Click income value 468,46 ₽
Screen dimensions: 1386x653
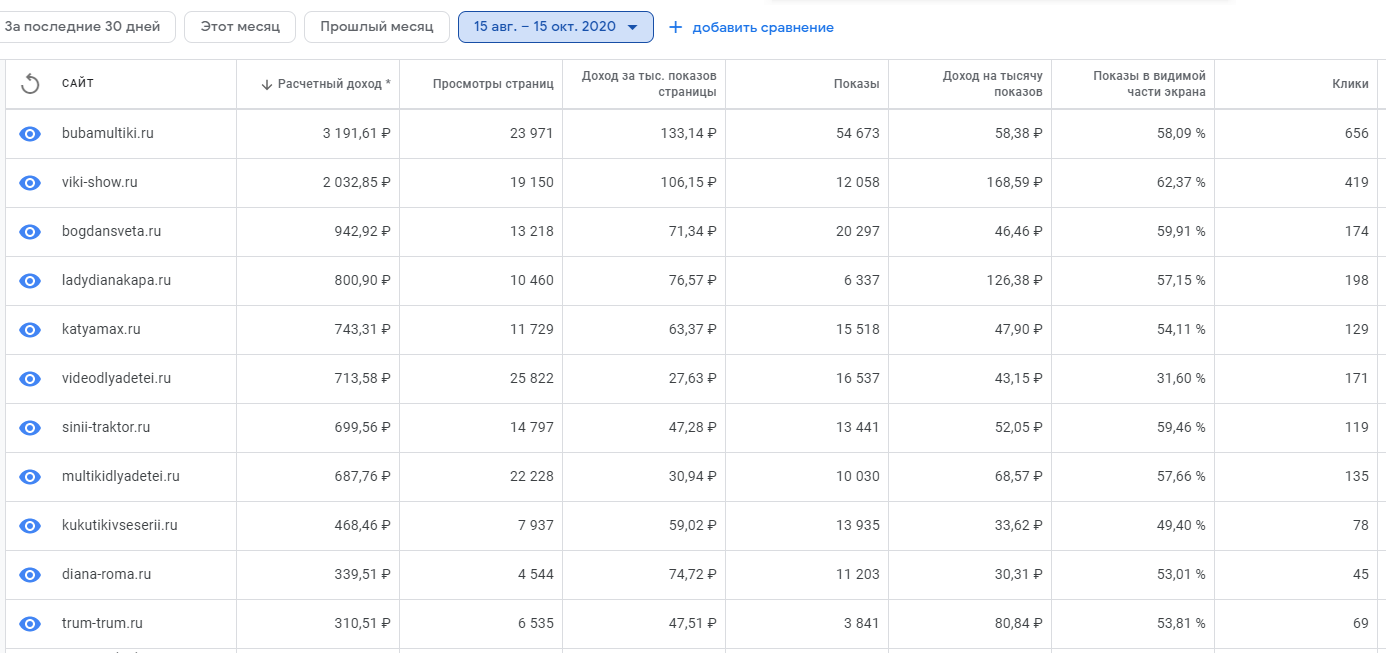click(363, 525)
